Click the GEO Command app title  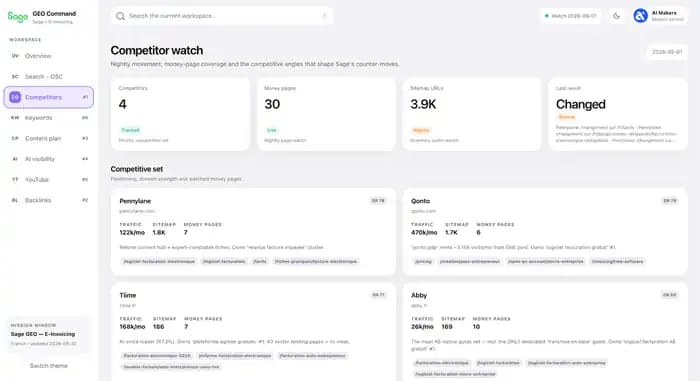pyautogui.click(x=54, y=14)
